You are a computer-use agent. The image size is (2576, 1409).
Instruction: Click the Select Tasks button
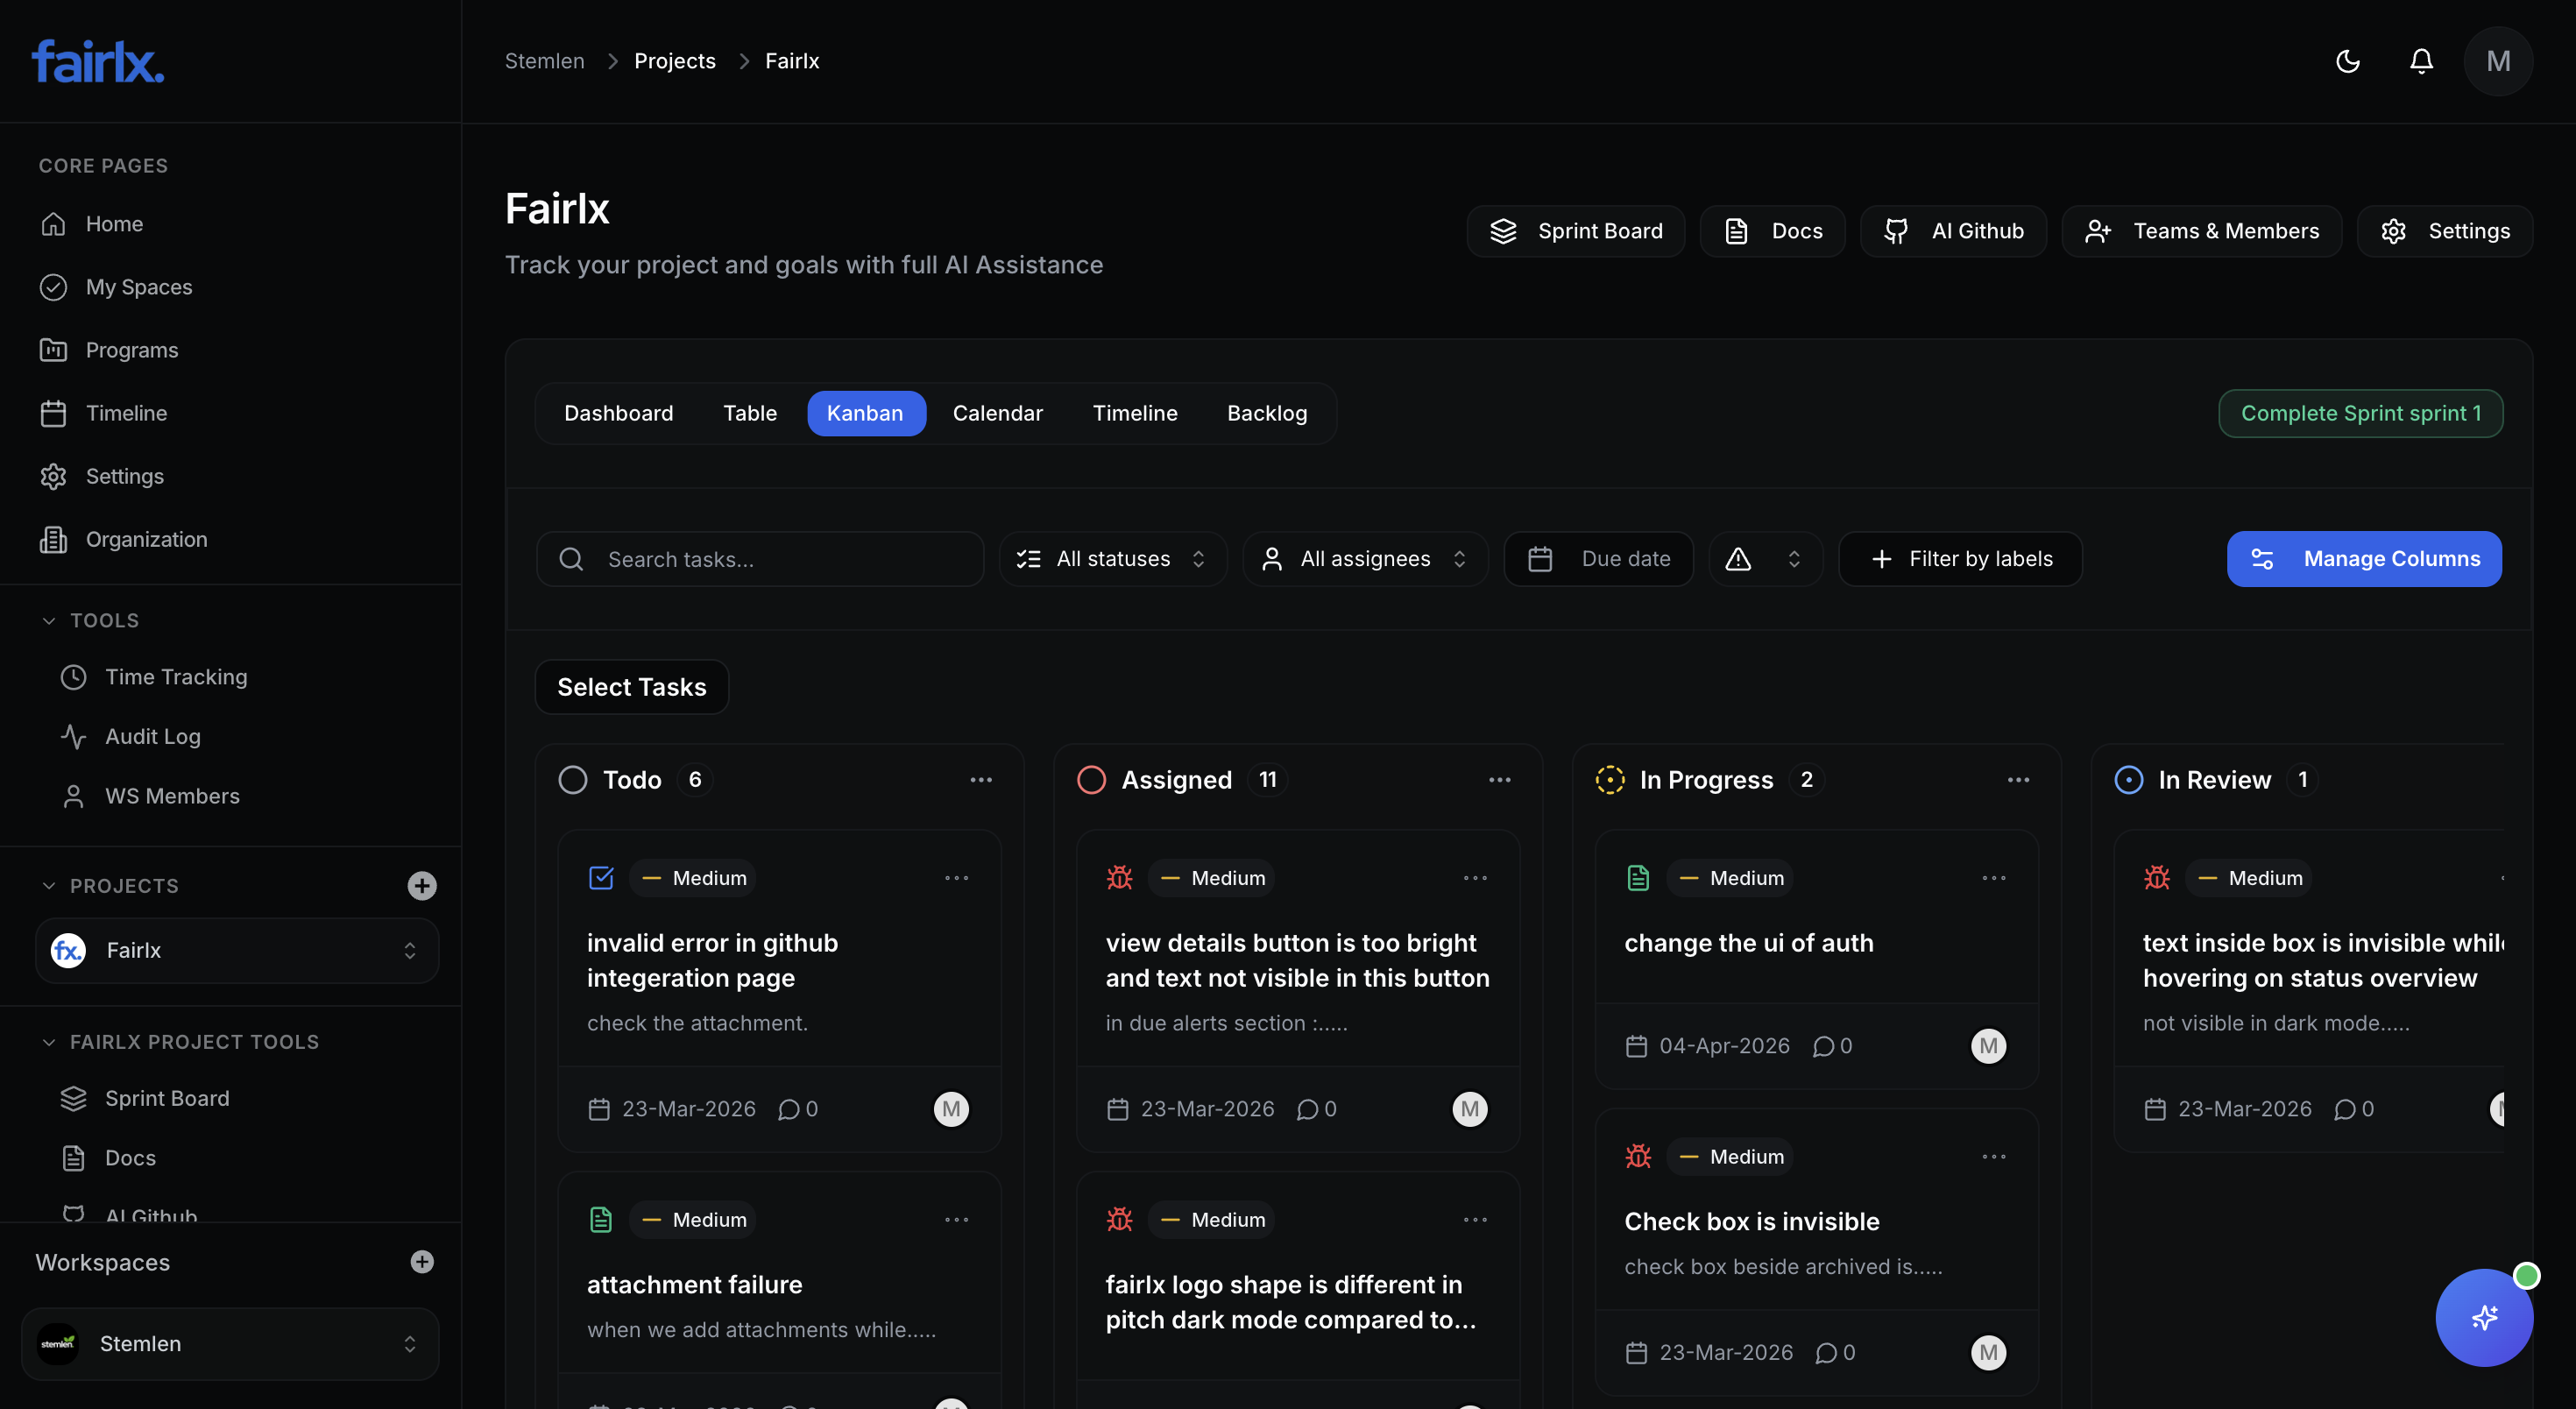pos(632,687)
